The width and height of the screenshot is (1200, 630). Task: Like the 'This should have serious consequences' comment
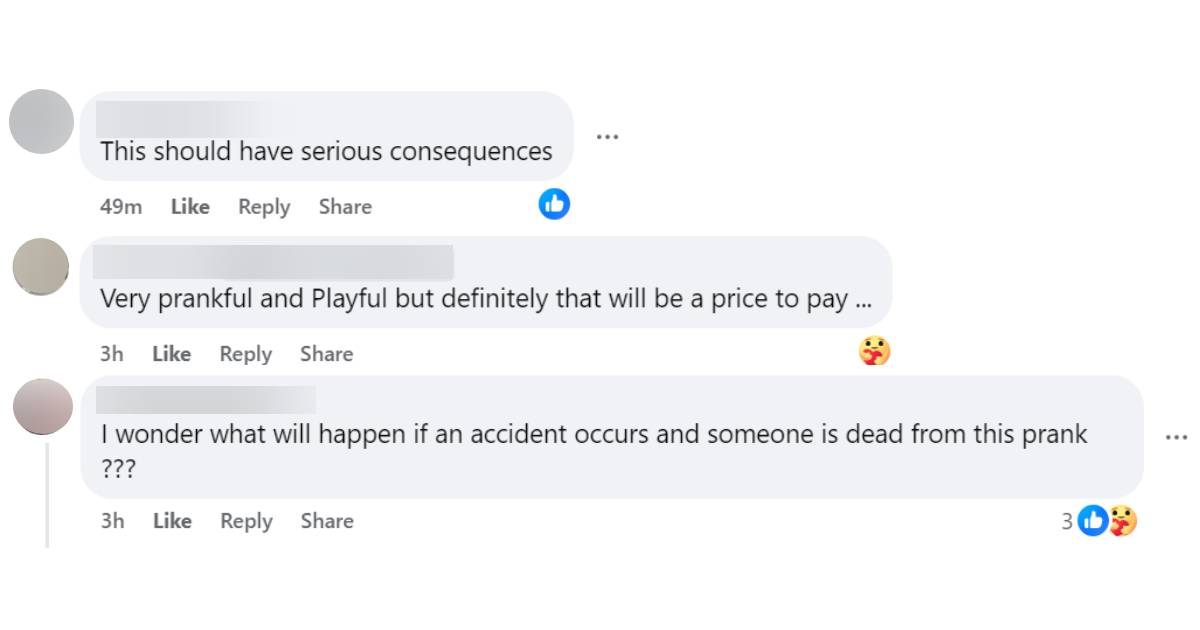coord(190,207)
